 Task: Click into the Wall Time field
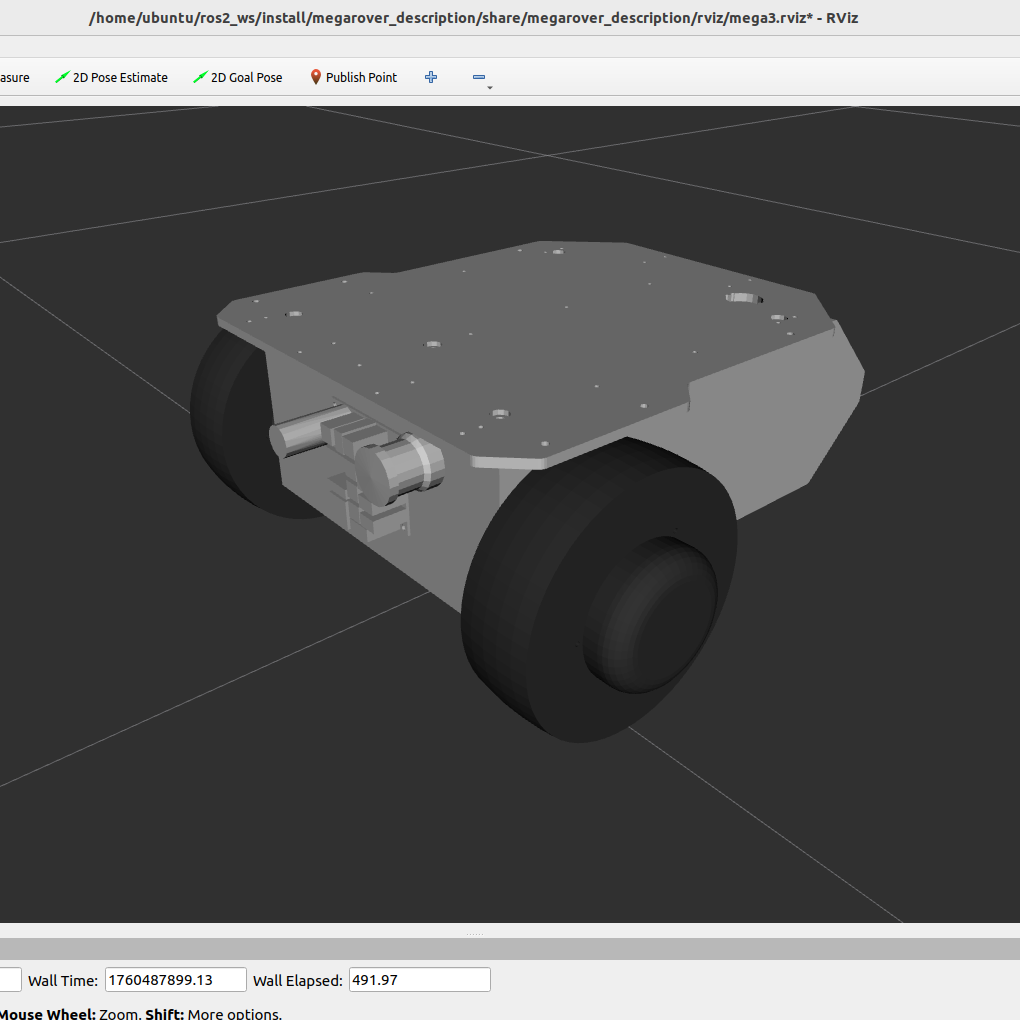pyautogui.click(x=175, y=980)
